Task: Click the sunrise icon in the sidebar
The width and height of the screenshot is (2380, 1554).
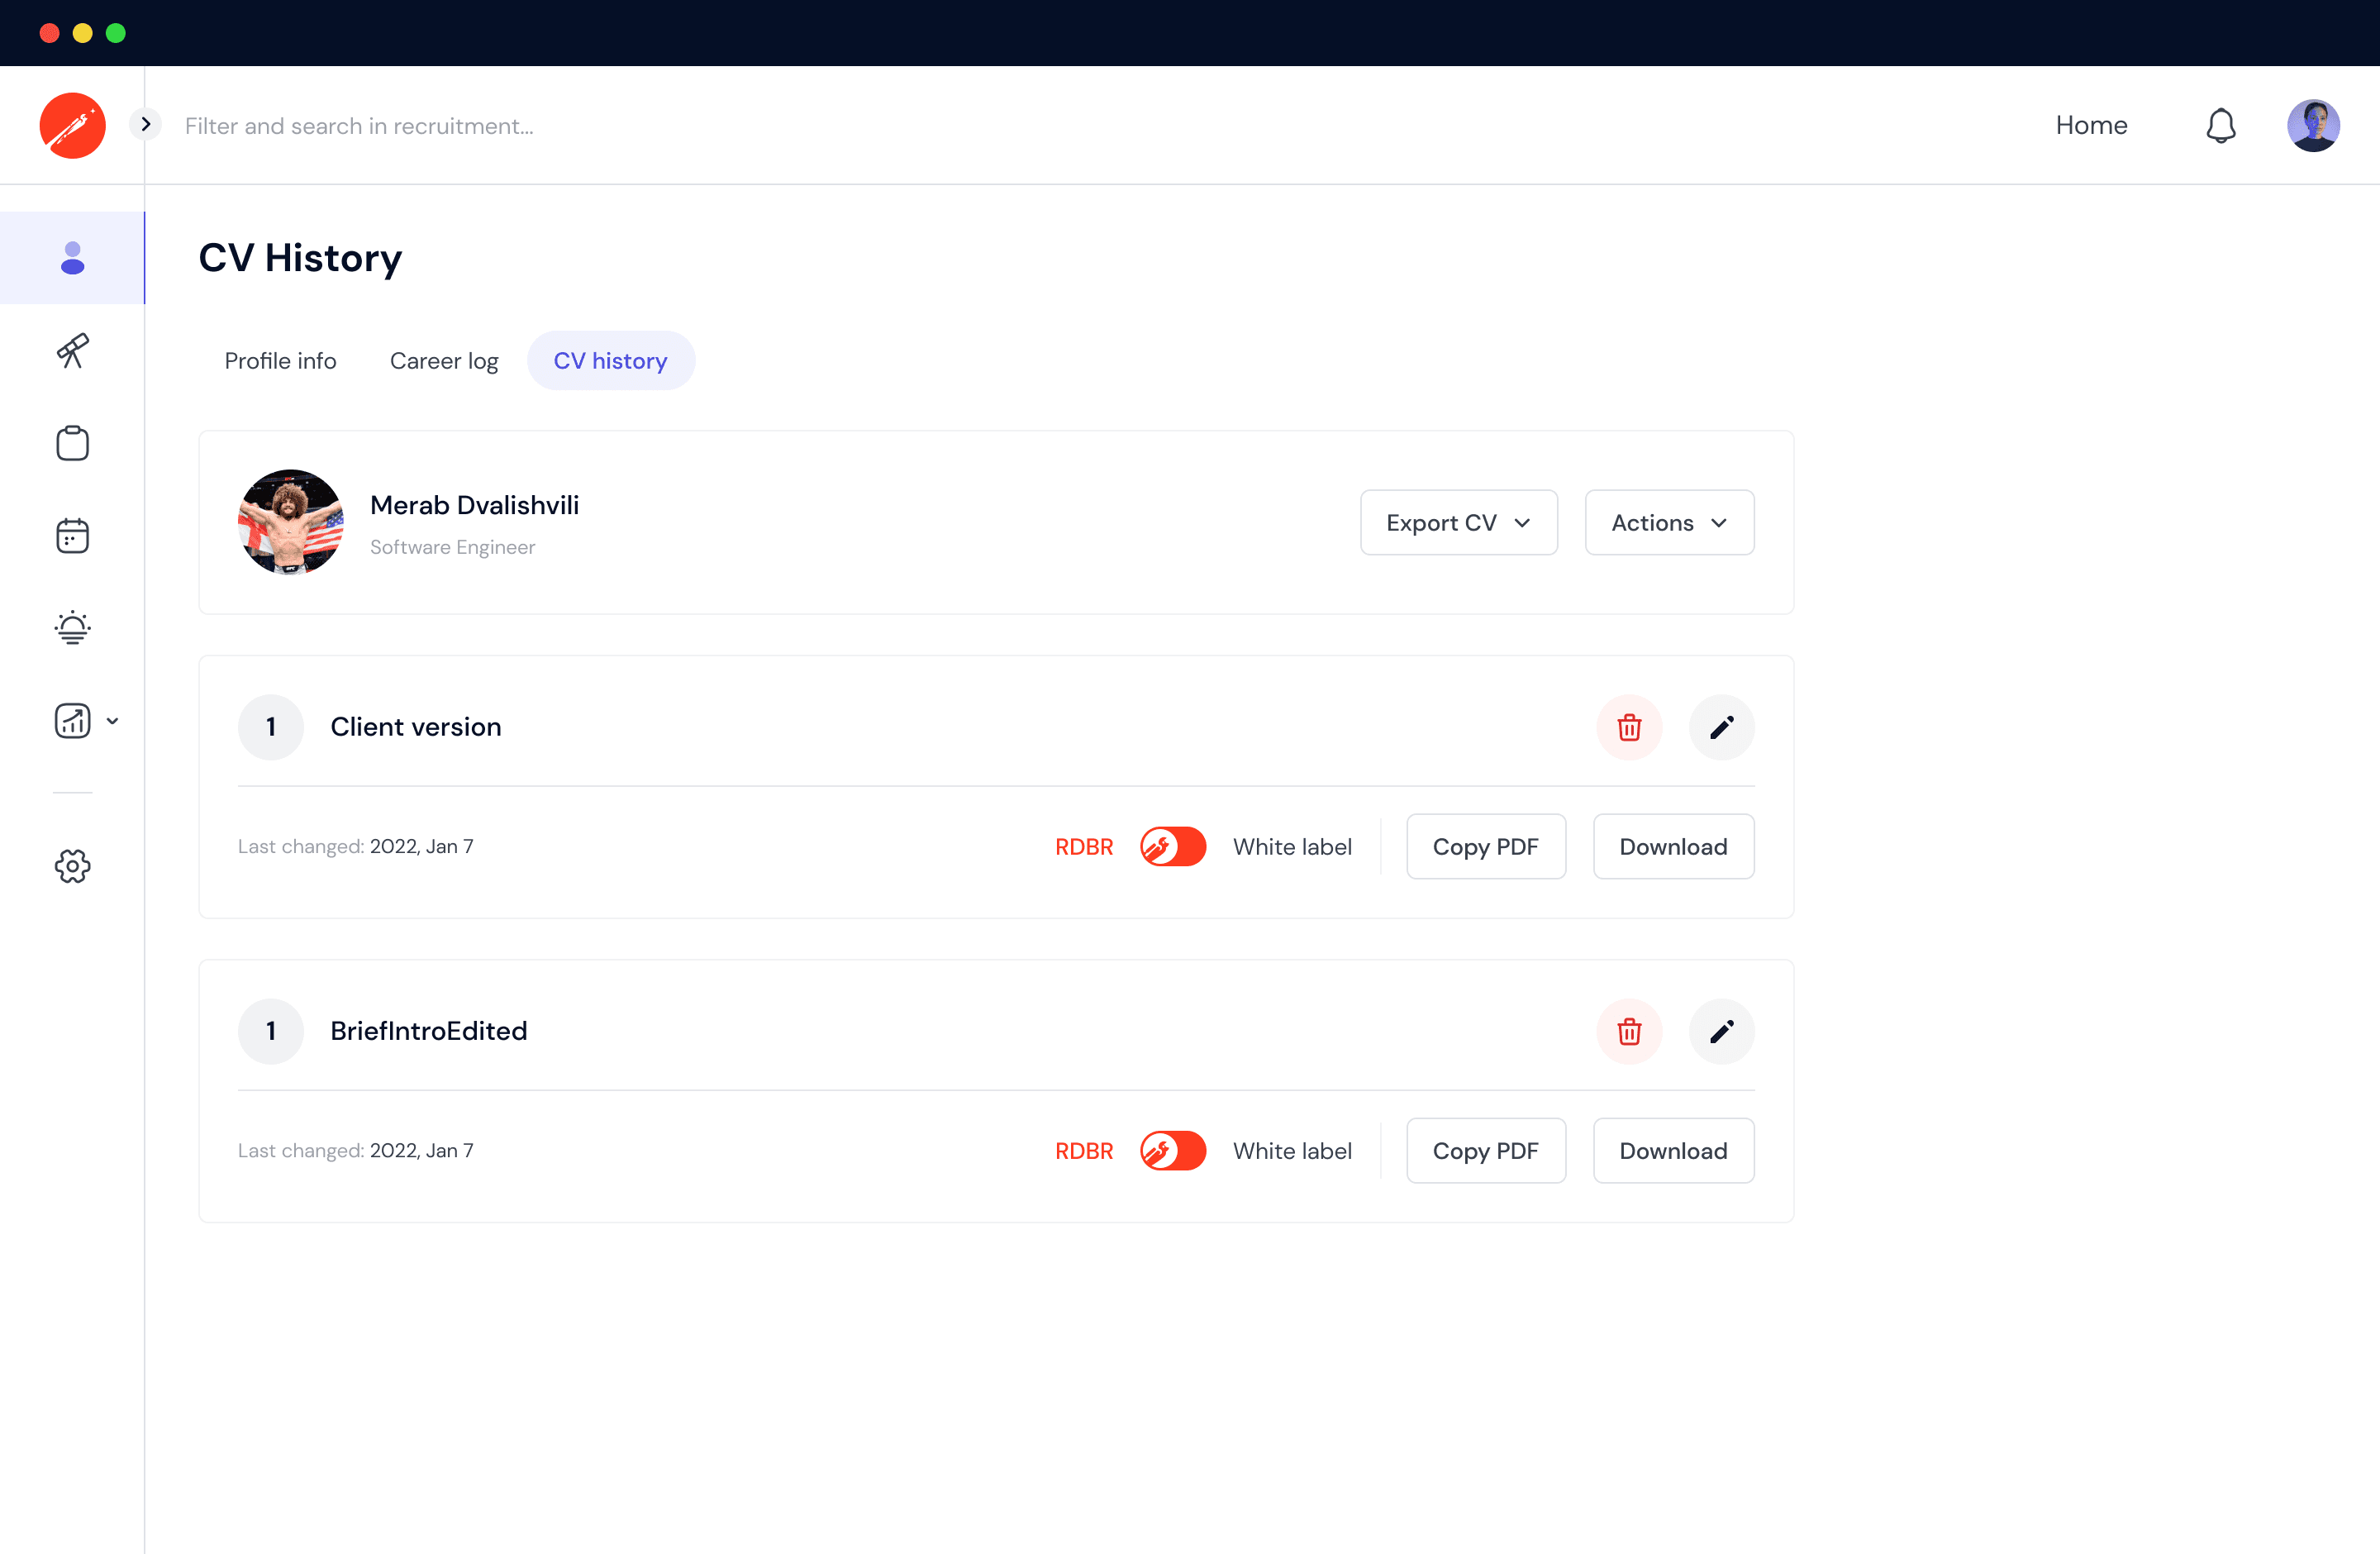Action: pos(72,627)
